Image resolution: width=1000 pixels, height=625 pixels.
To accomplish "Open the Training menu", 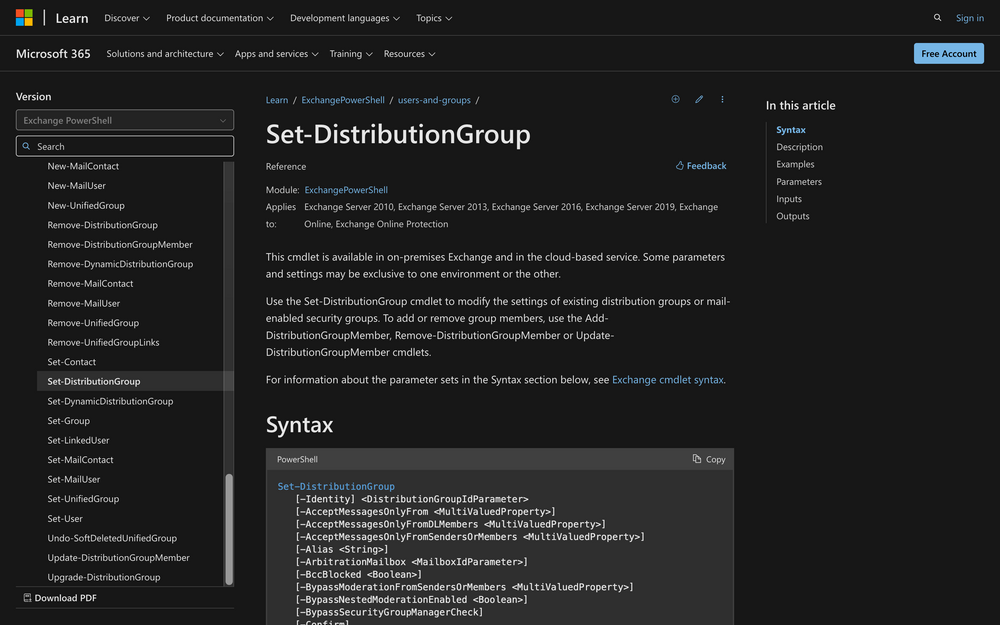I will [x=351, y=54].
